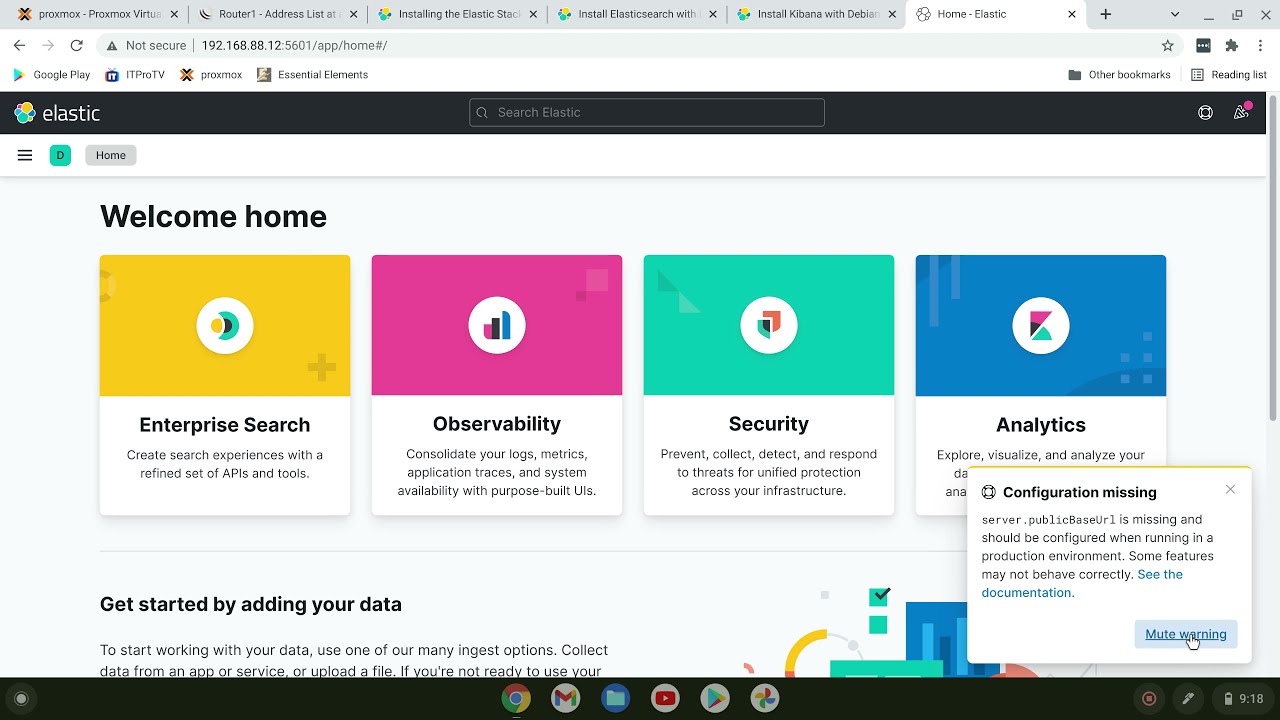The image size is (1280, 720).
Task: Open a new browser tab
Action: tap(1105, 14)
